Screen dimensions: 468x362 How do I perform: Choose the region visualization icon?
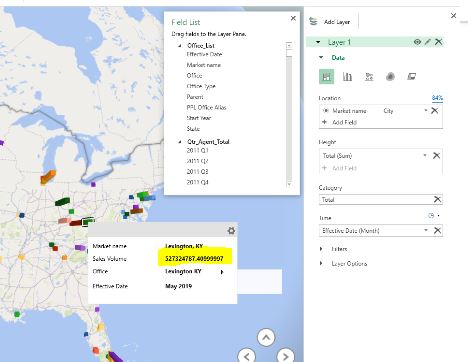coord(411,77)
